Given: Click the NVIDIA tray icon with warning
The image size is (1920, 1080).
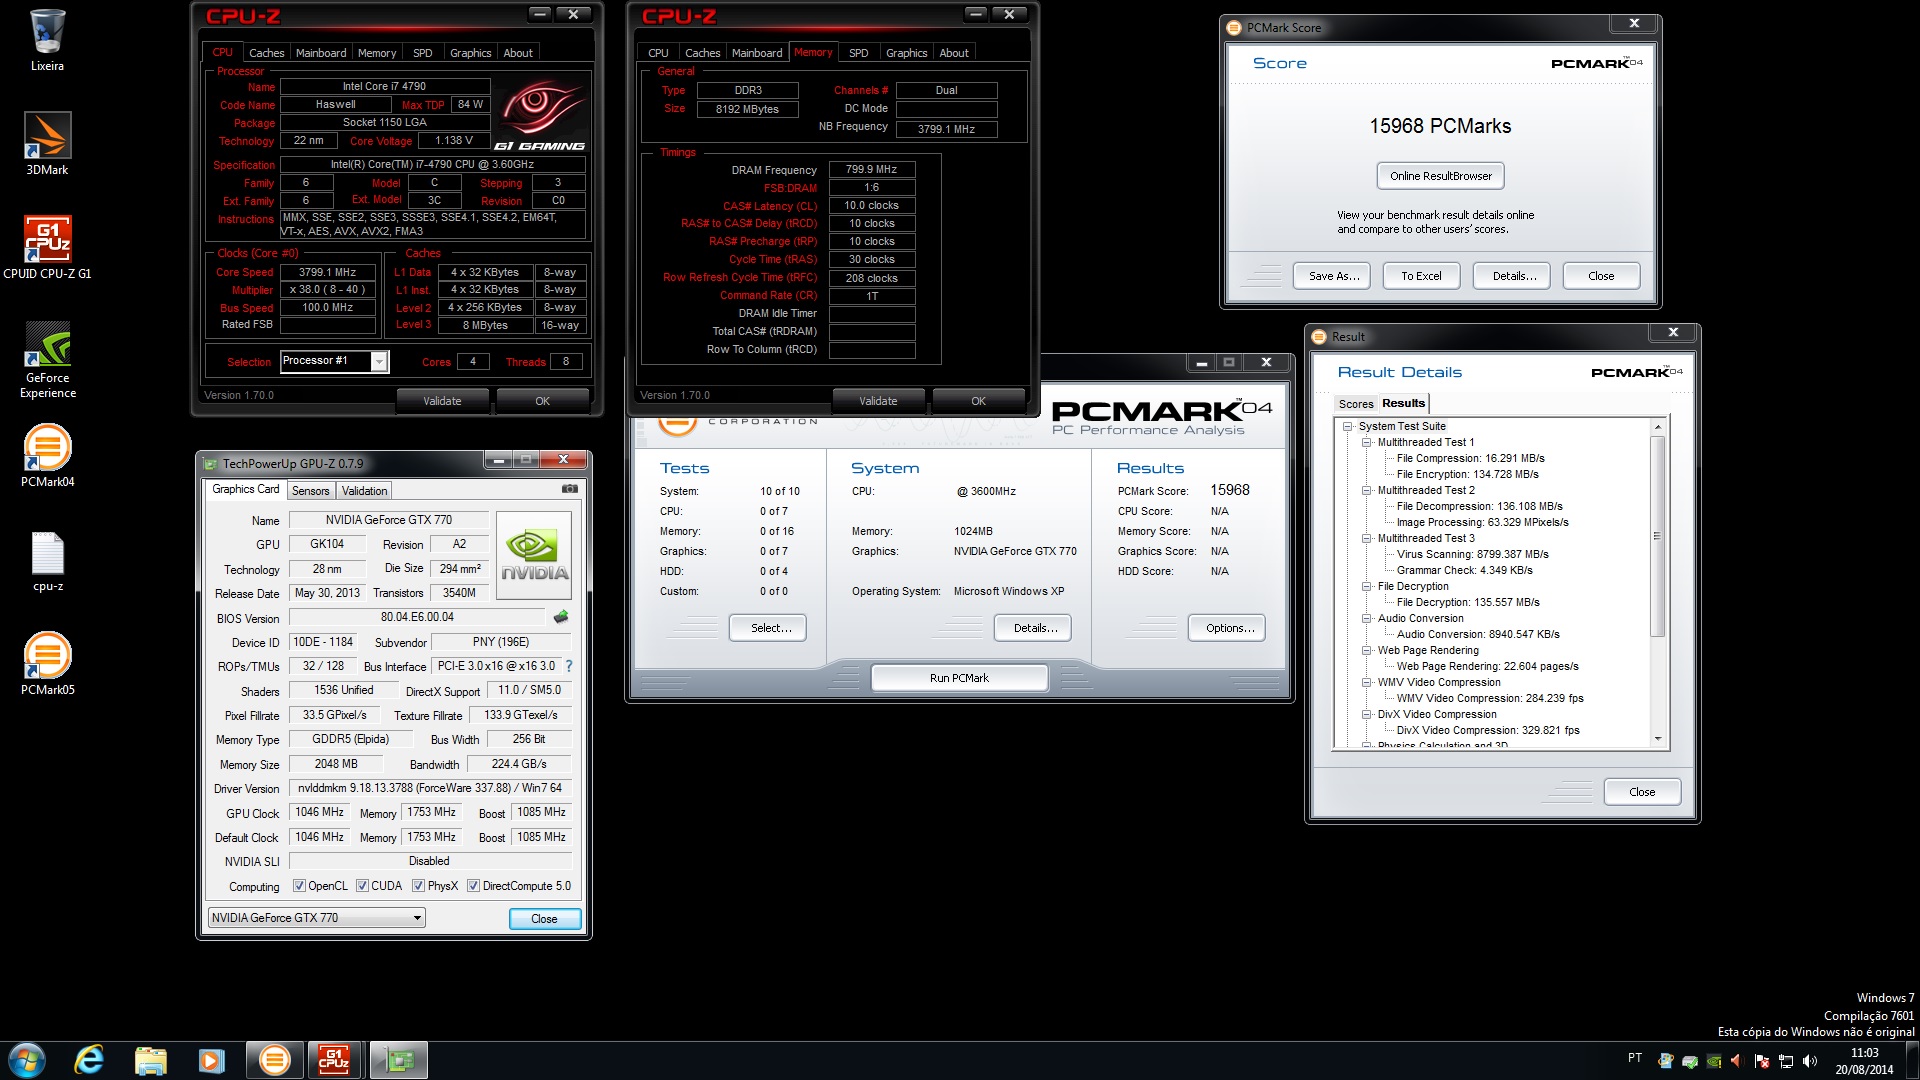Looking at the screenshot, I should (x=1714, y=1060).
